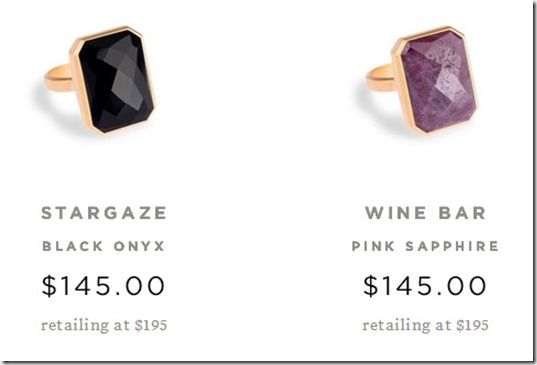Screen dimensions: 537x365
Task: Open the Wine Bar pink sapphire ring image
Action: point(421,80)
